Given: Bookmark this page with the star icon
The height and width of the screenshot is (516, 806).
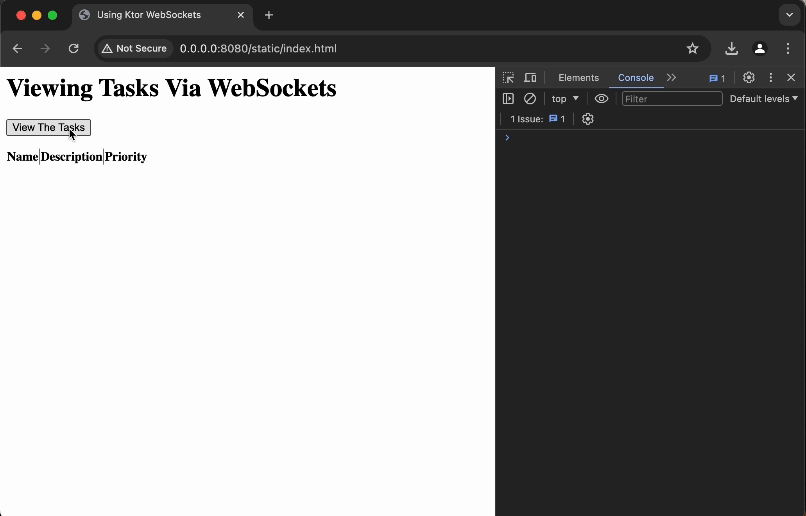Looking at the screenshot, I should 692,48.
